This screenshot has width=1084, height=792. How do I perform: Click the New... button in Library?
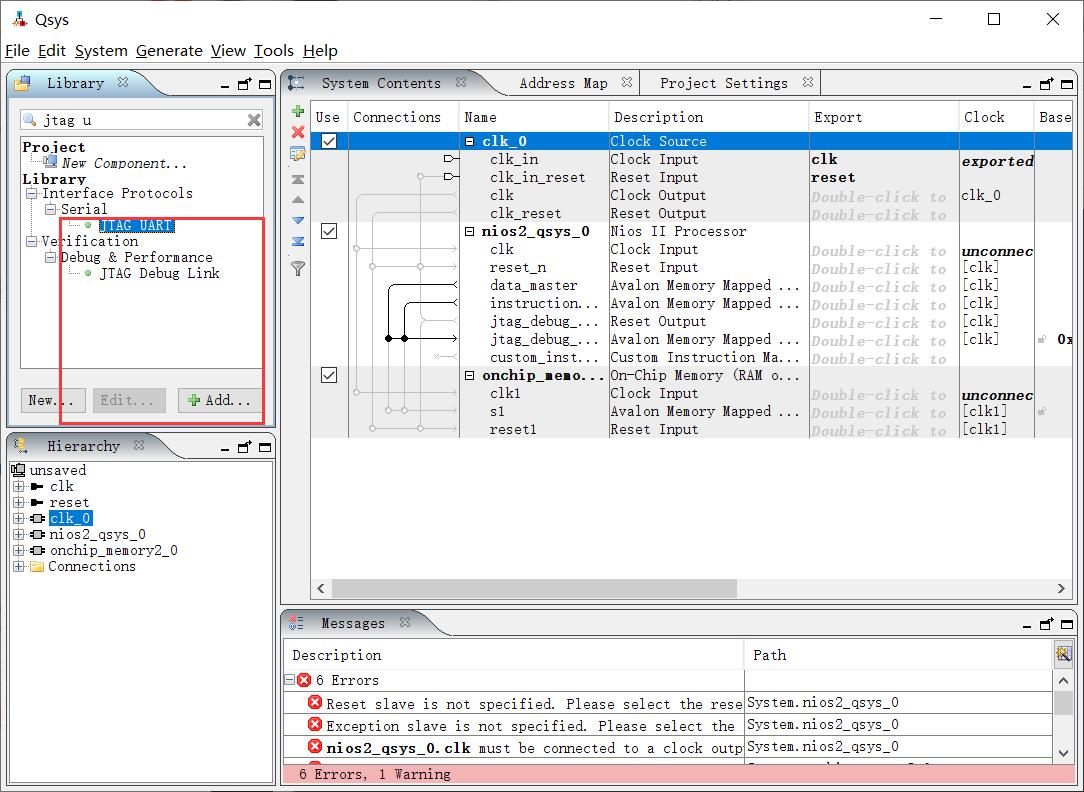point(53,399)
